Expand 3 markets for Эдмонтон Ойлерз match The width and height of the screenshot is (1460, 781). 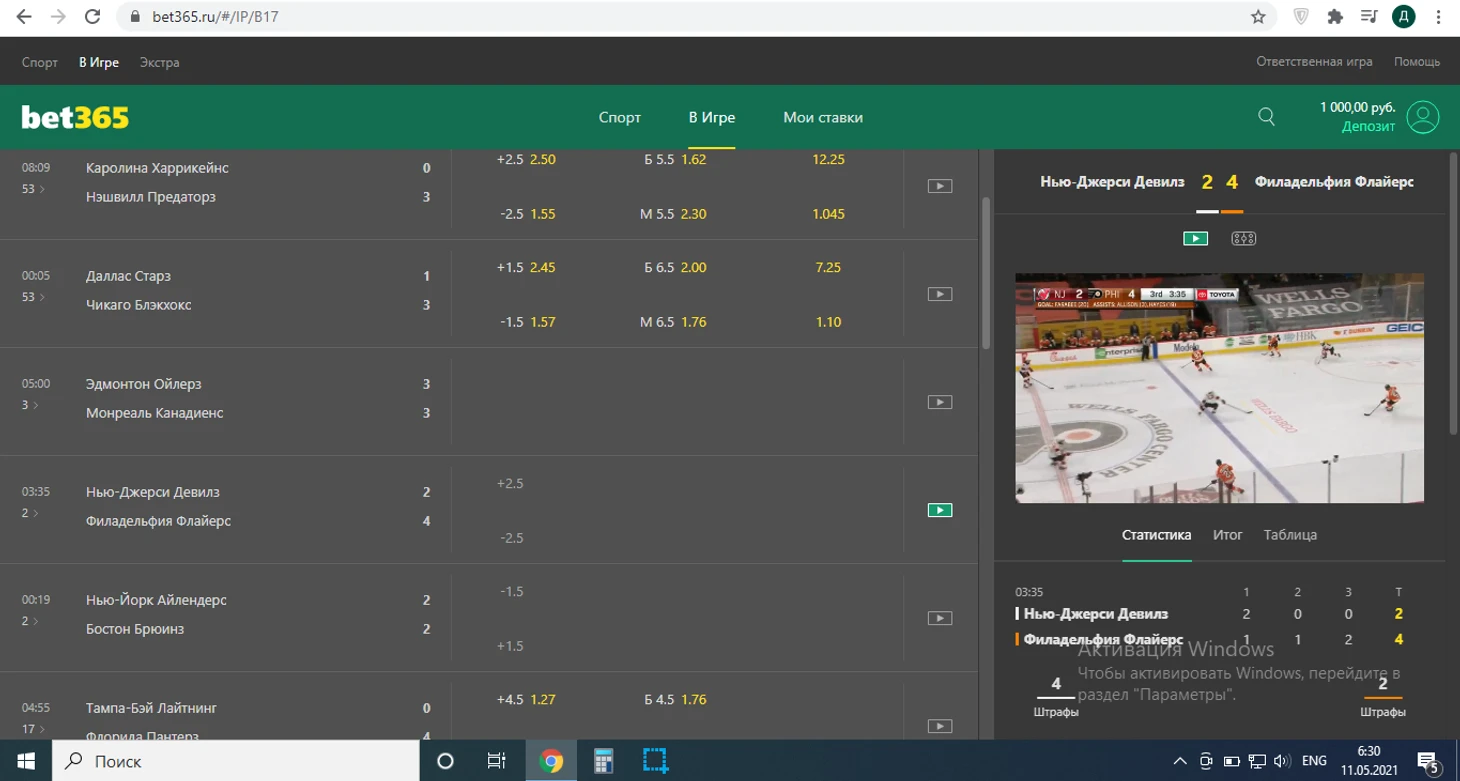click(x=31, y=405)
